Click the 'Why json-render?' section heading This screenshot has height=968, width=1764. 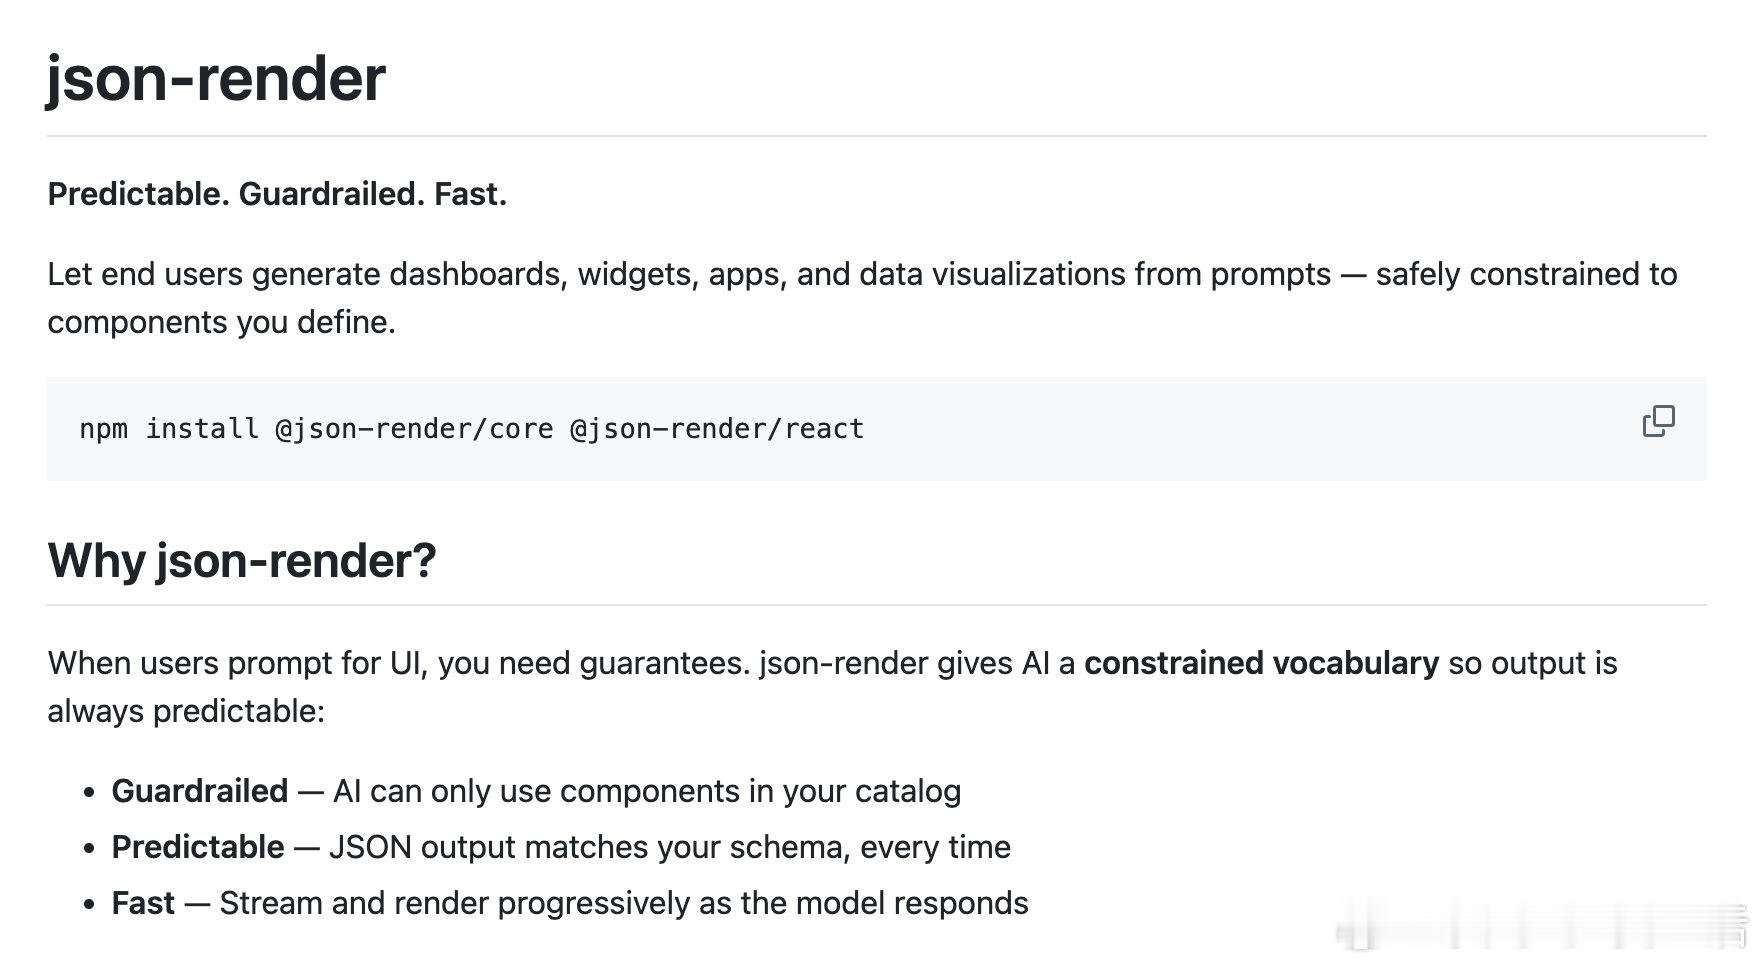(242, 560)
